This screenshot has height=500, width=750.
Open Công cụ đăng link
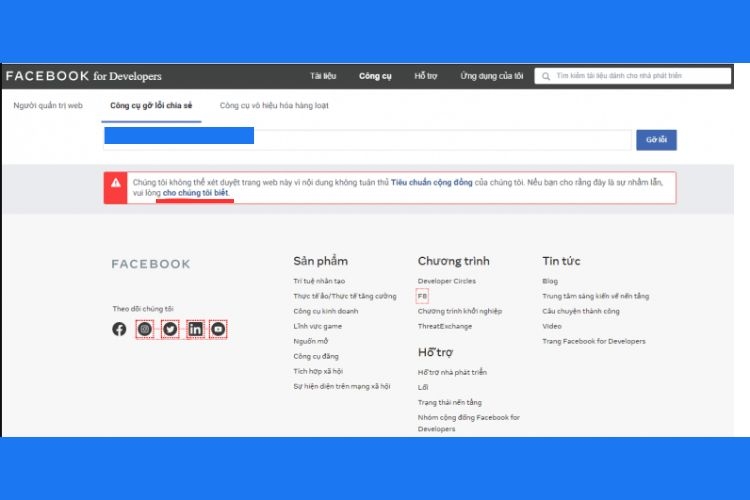[316, 356]
